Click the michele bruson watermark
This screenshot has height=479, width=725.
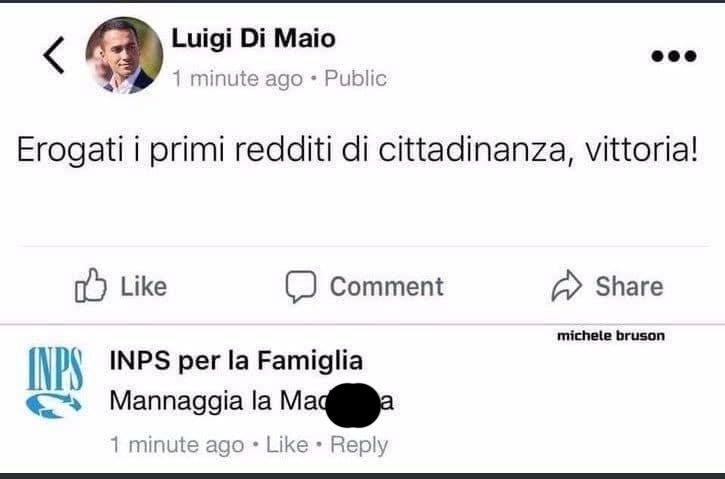[x=610, y=336]
